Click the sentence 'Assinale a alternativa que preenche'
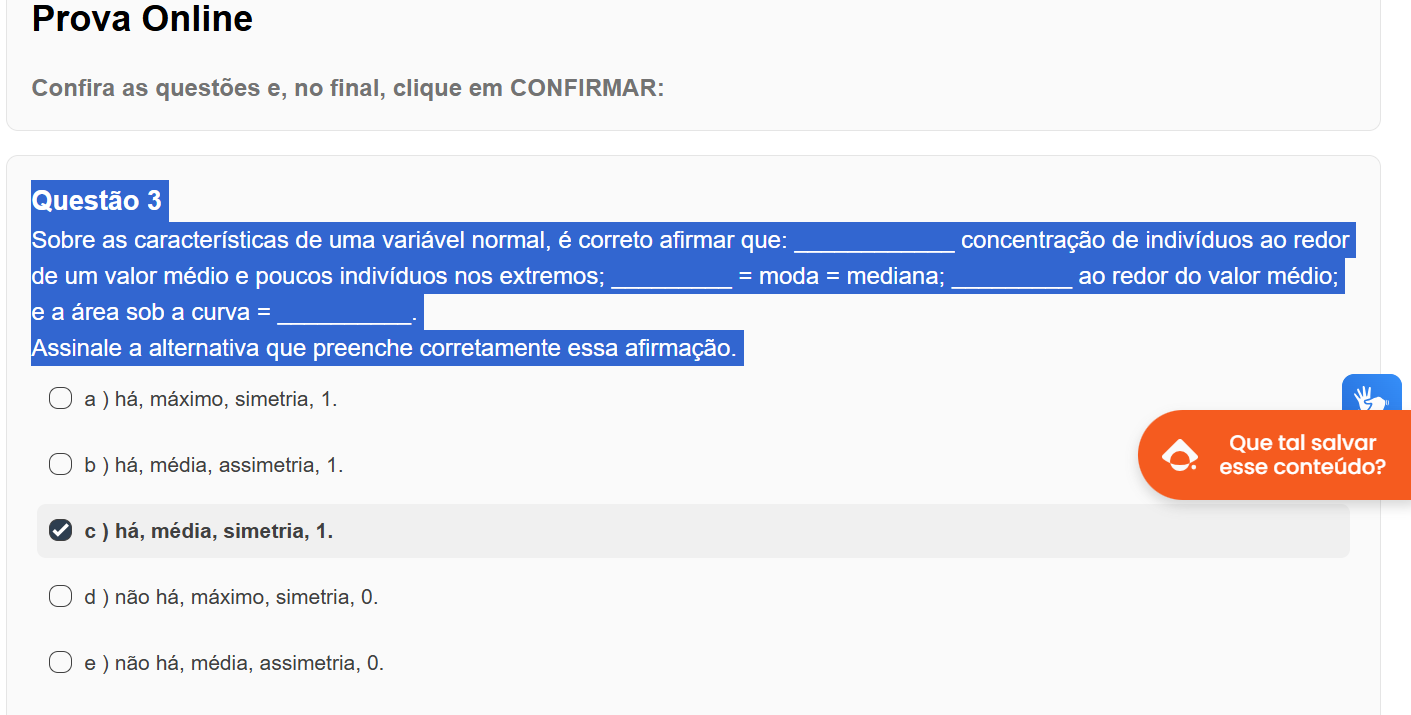This screenshot has height=715, width=1411. click(x=384, y=349)
